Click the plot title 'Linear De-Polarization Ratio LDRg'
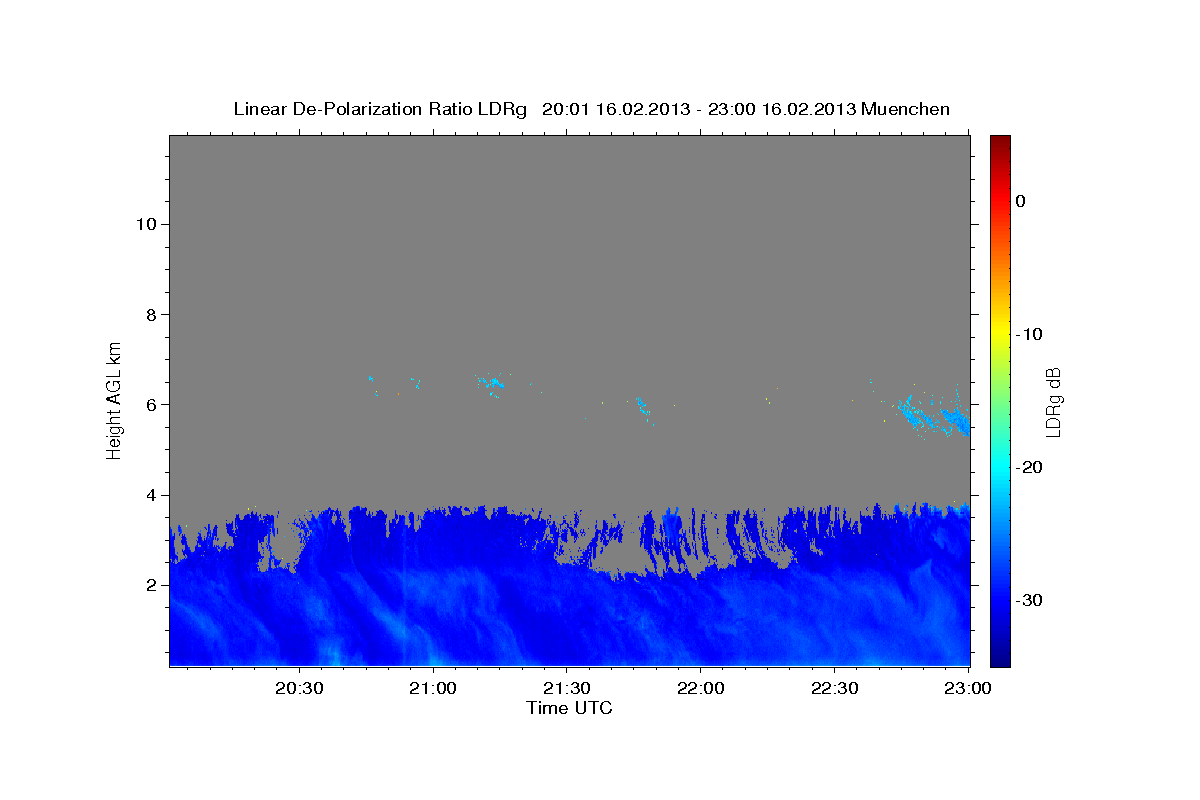 tap(380, 109)
